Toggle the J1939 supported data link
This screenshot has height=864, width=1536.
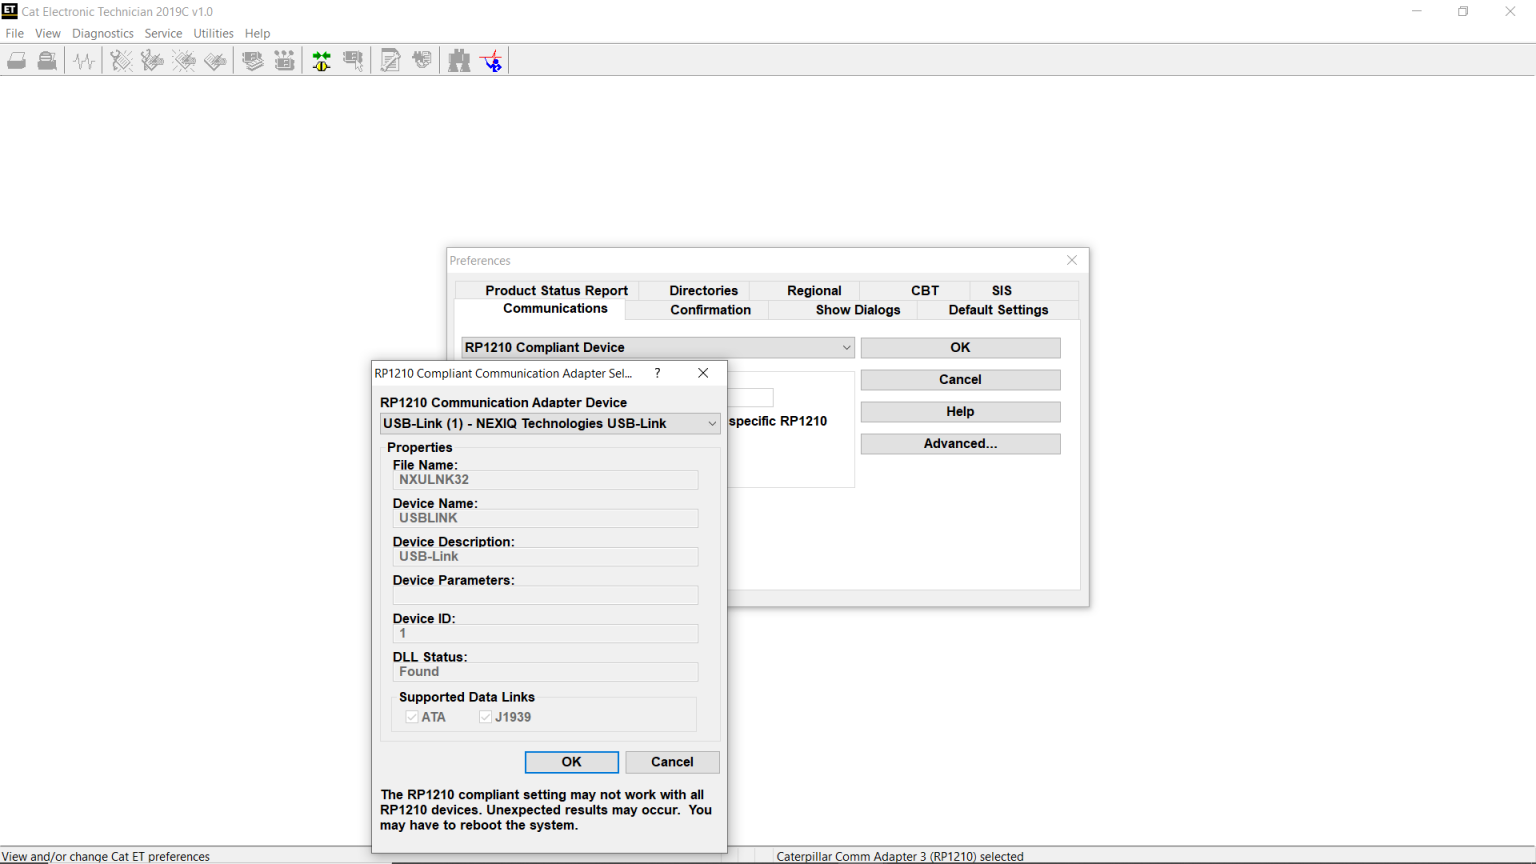coord(484,716)
